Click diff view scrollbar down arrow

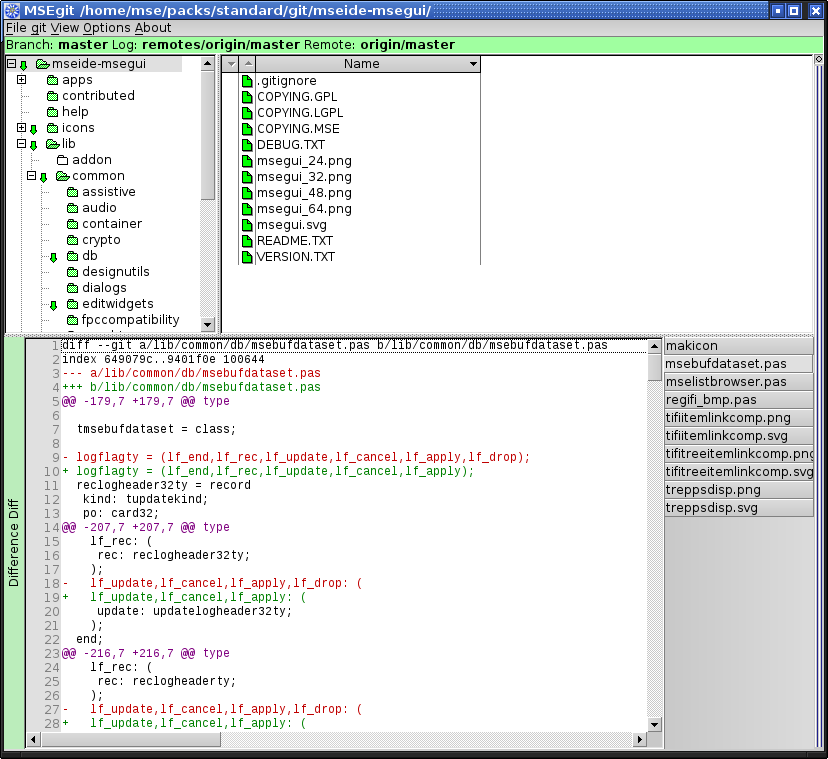(655, 724)
